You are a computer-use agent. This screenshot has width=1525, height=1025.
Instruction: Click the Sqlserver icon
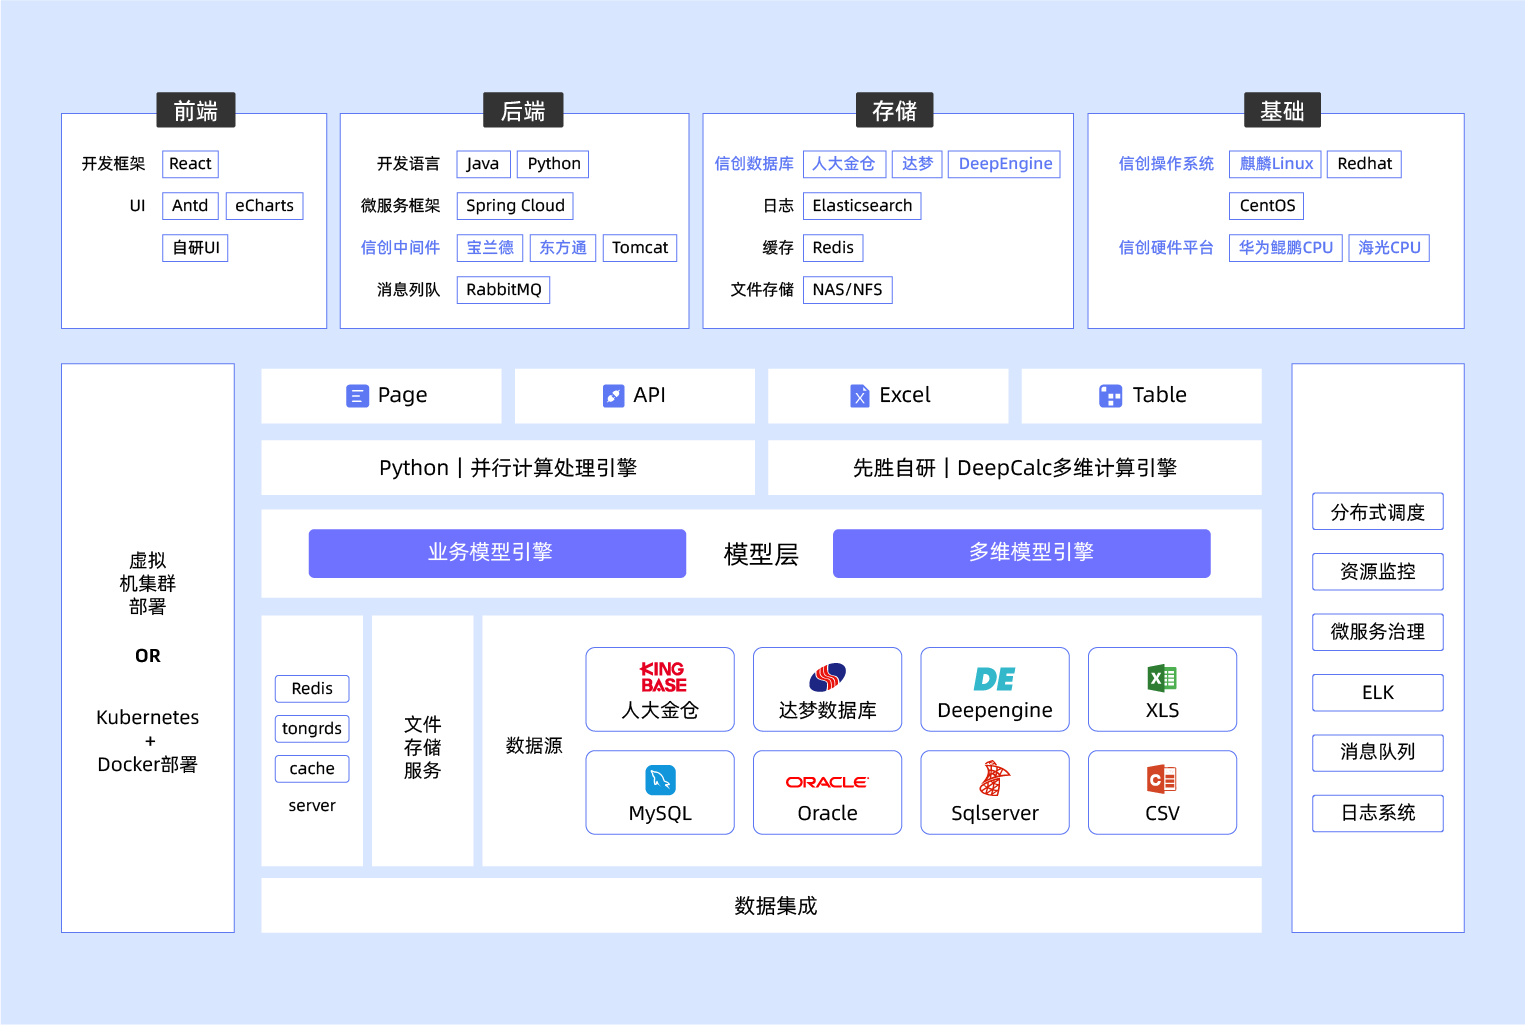tap(994, 778)
